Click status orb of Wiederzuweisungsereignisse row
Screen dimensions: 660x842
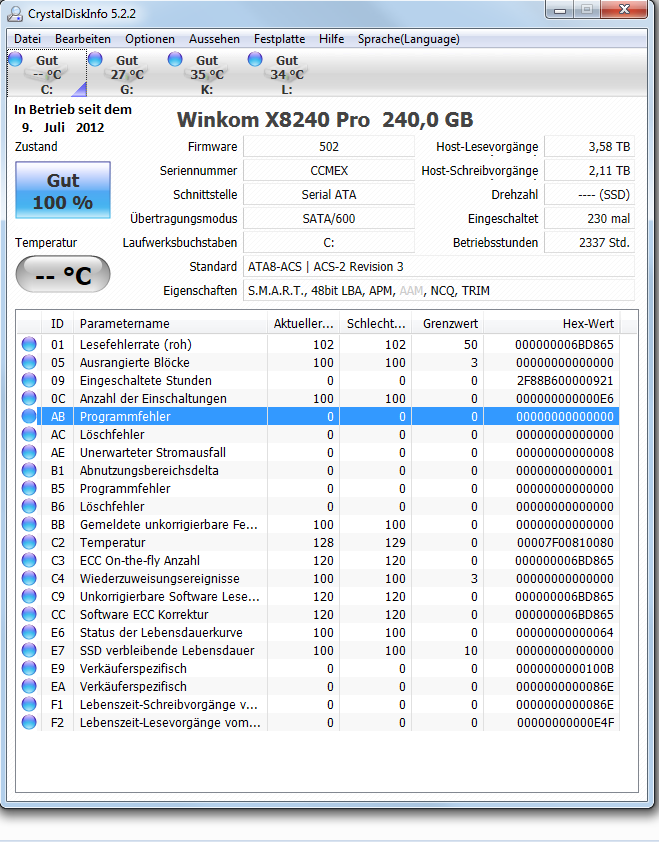tap(29, 578)
